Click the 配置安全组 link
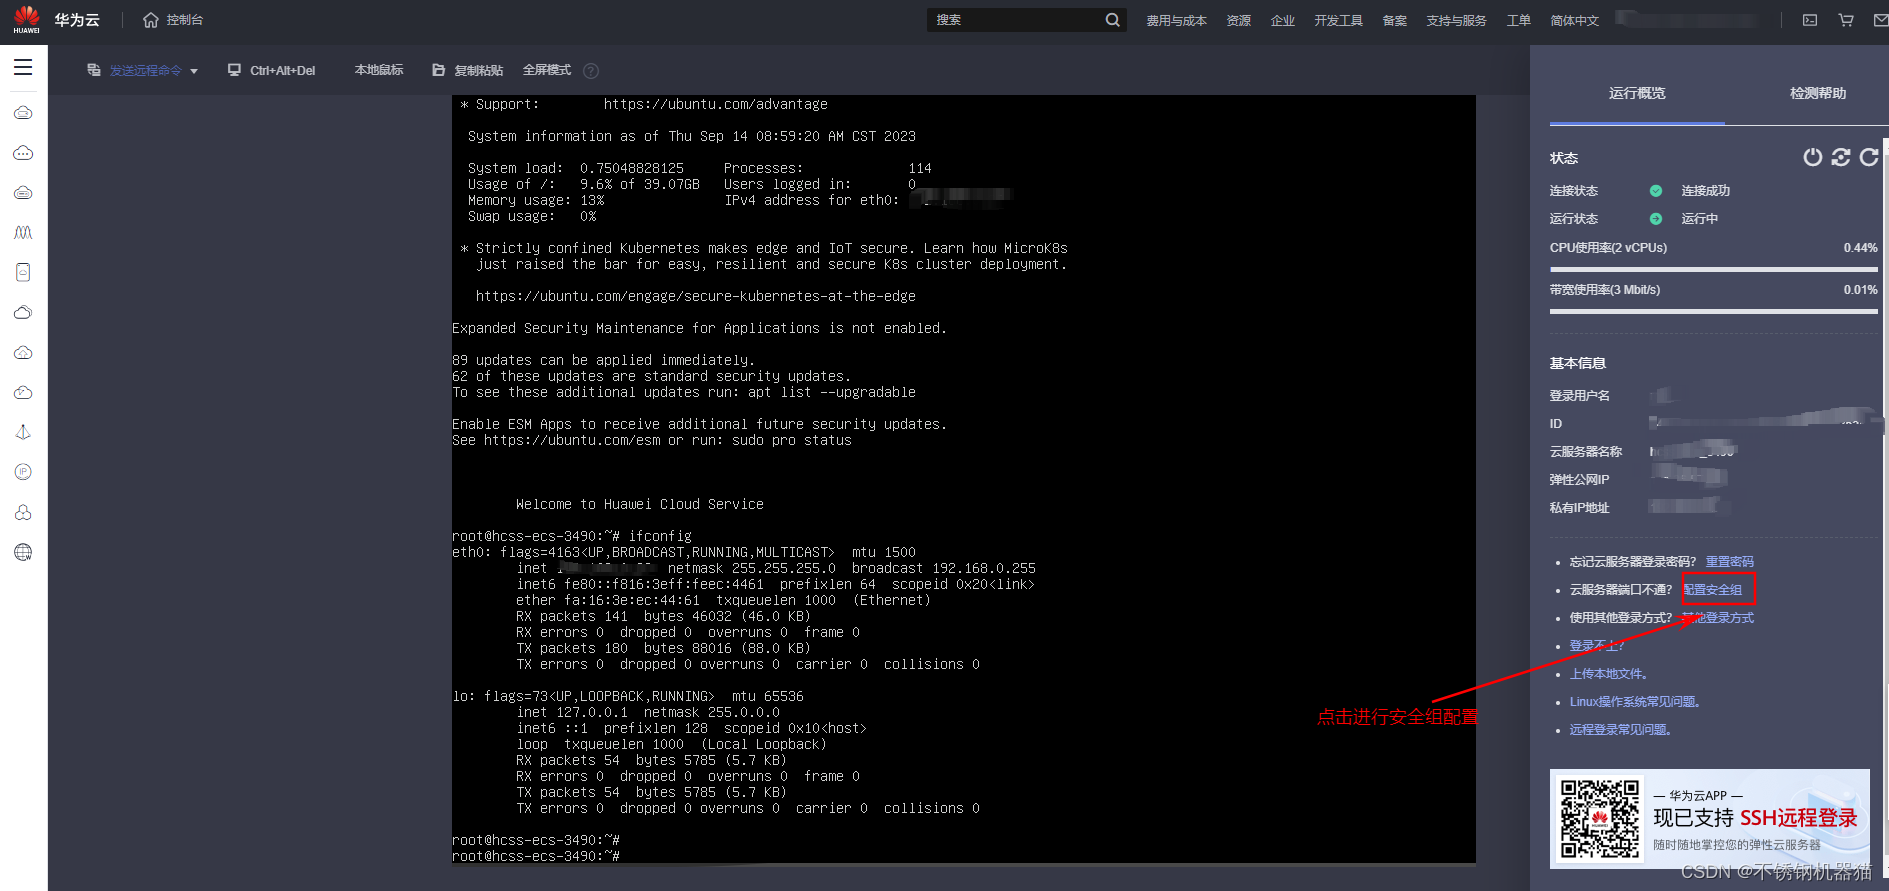This screenshot has height=891, width=1889. (1713, 590)
